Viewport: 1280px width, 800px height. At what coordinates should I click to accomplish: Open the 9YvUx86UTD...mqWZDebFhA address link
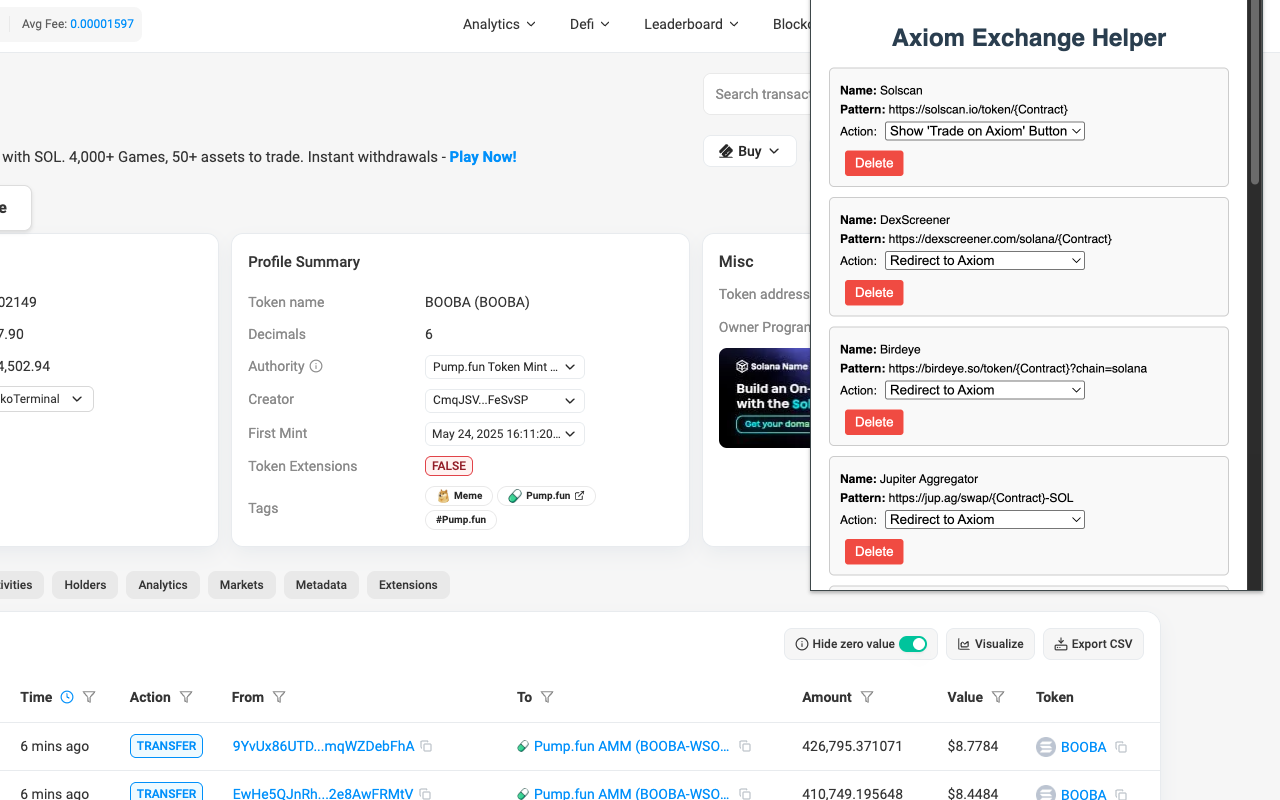click(323, 746)
